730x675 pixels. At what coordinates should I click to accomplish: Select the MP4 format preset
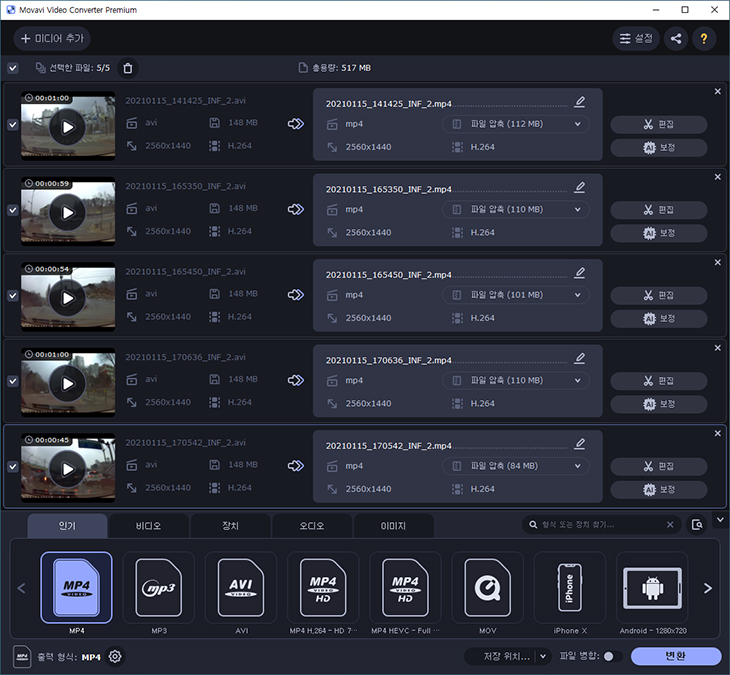point(76,587)
